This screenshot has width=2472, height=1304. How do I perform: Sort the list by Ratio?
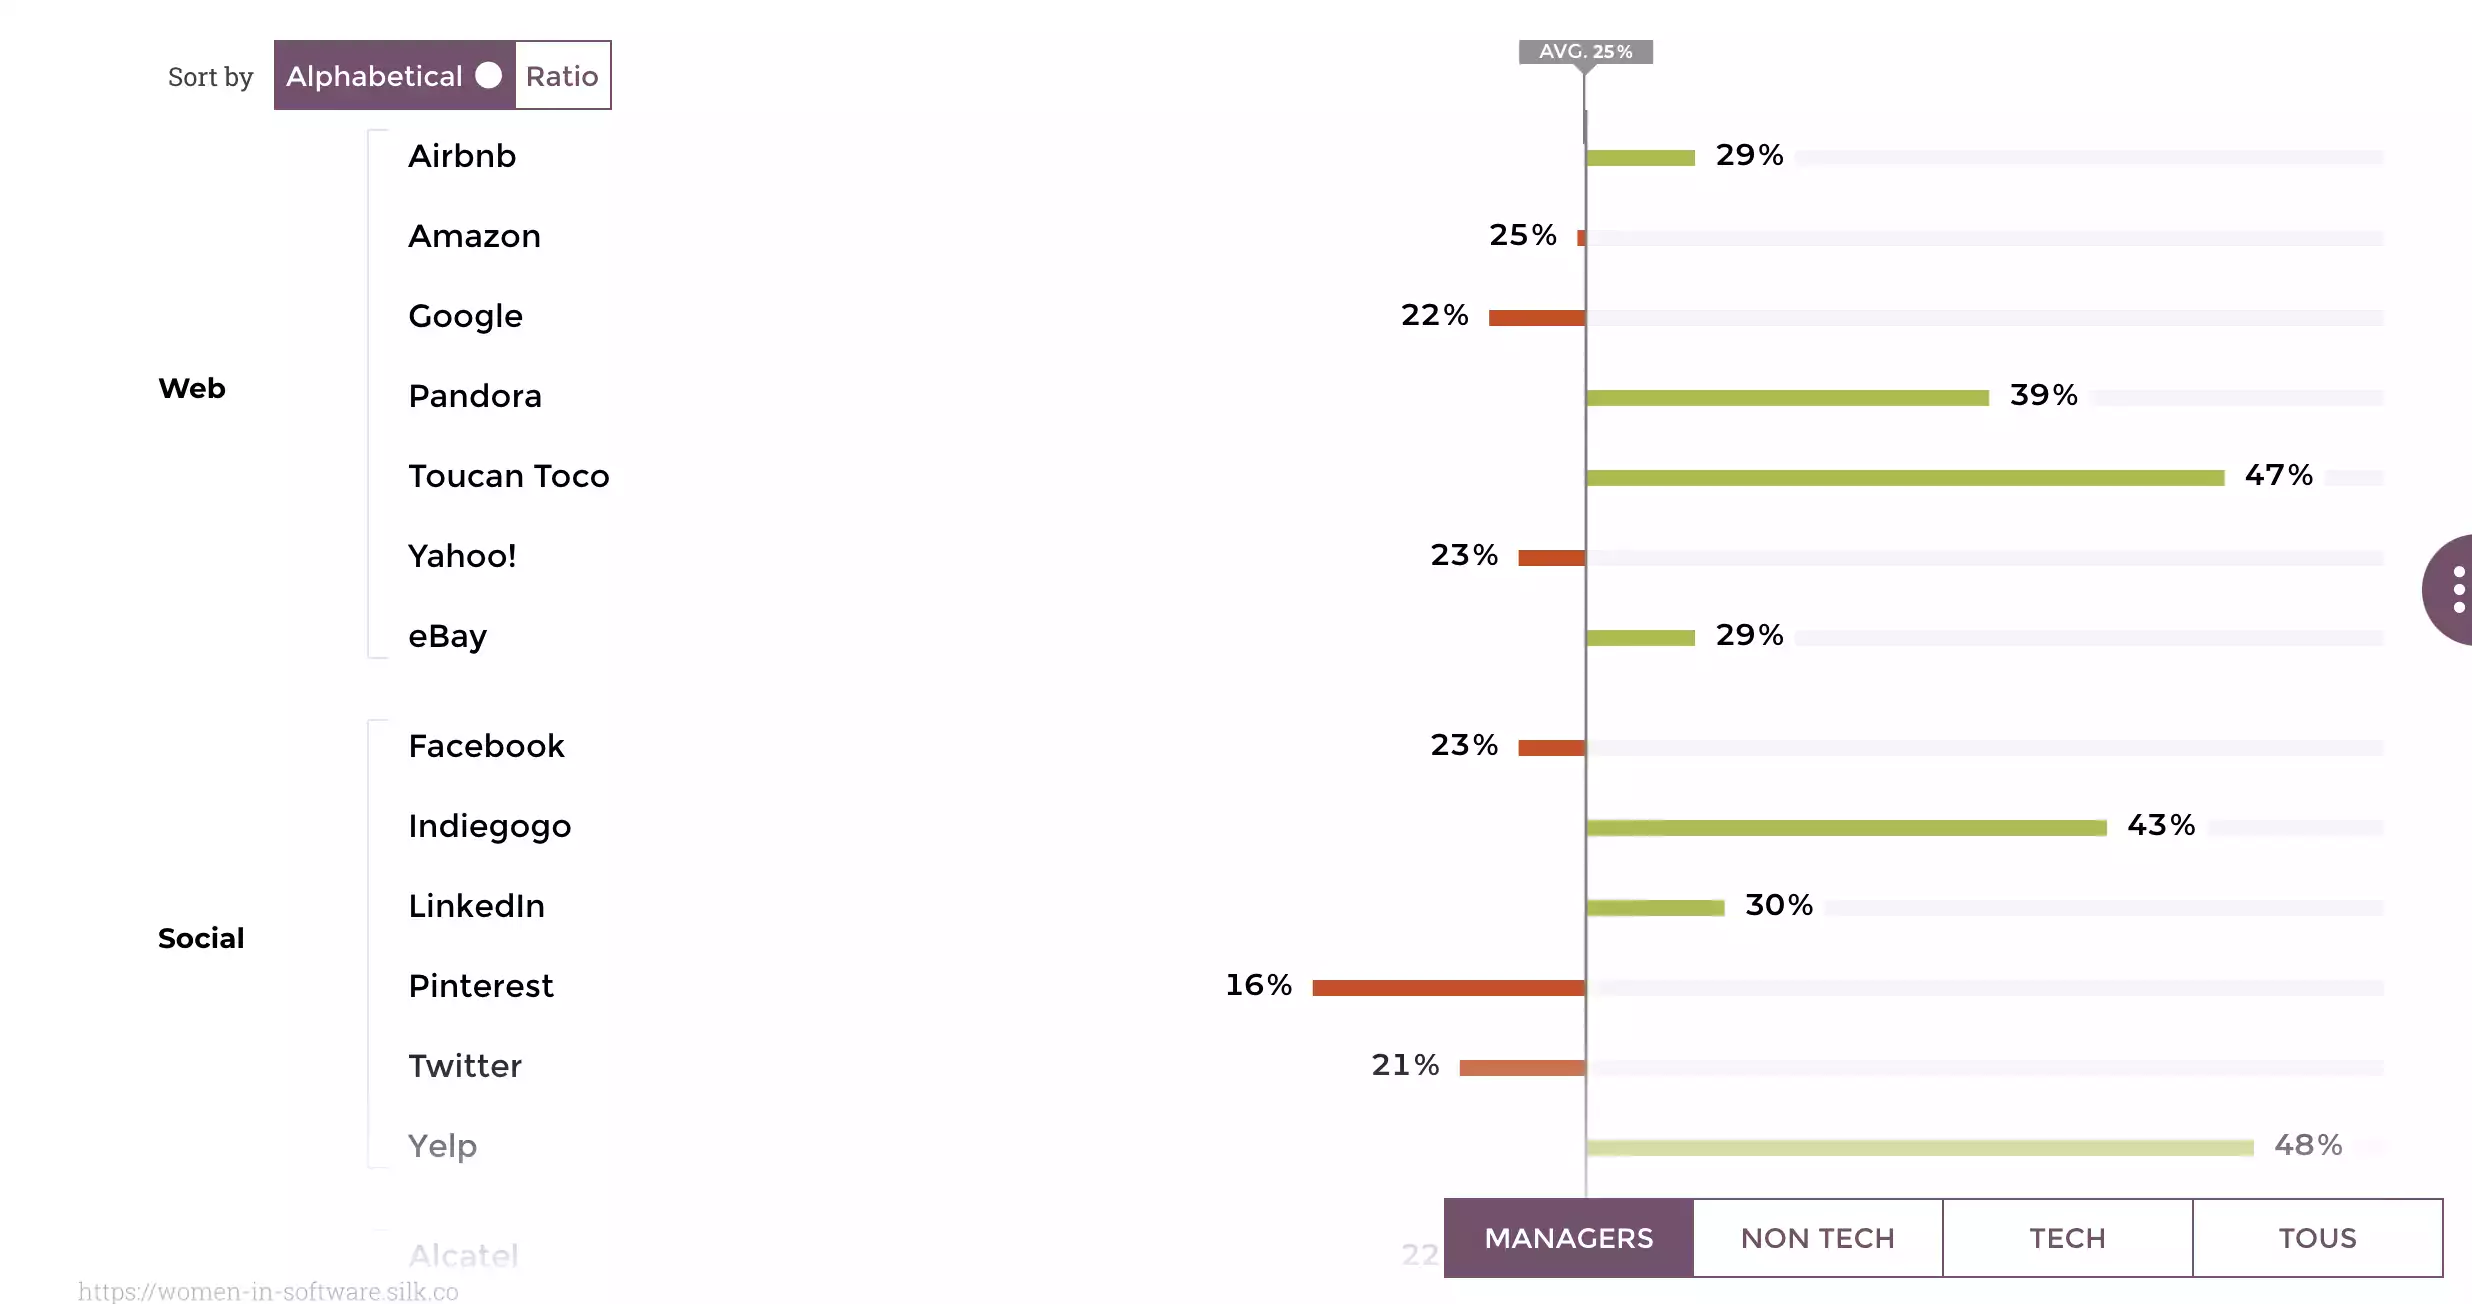coord(562,76)
